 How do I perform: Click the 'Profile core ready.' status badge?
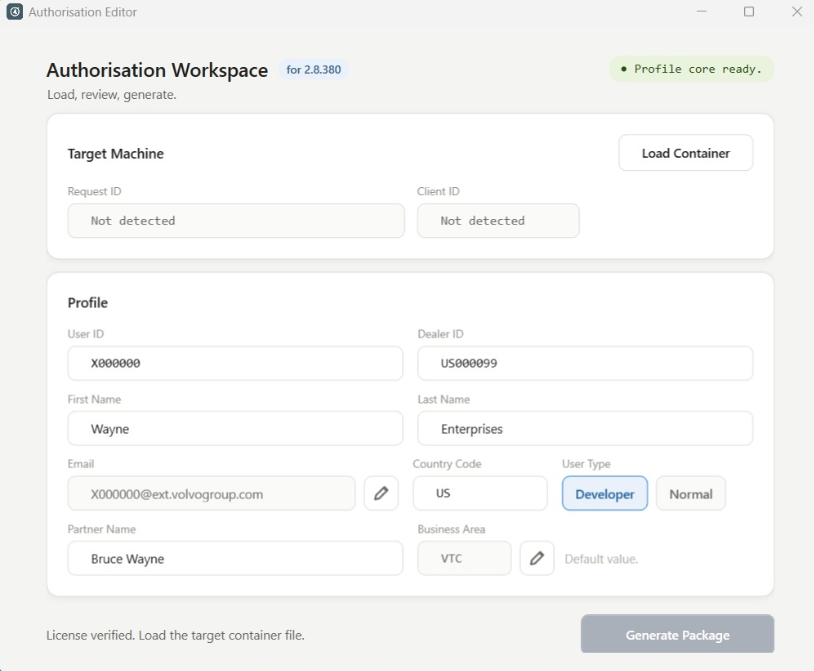(691, 69)
